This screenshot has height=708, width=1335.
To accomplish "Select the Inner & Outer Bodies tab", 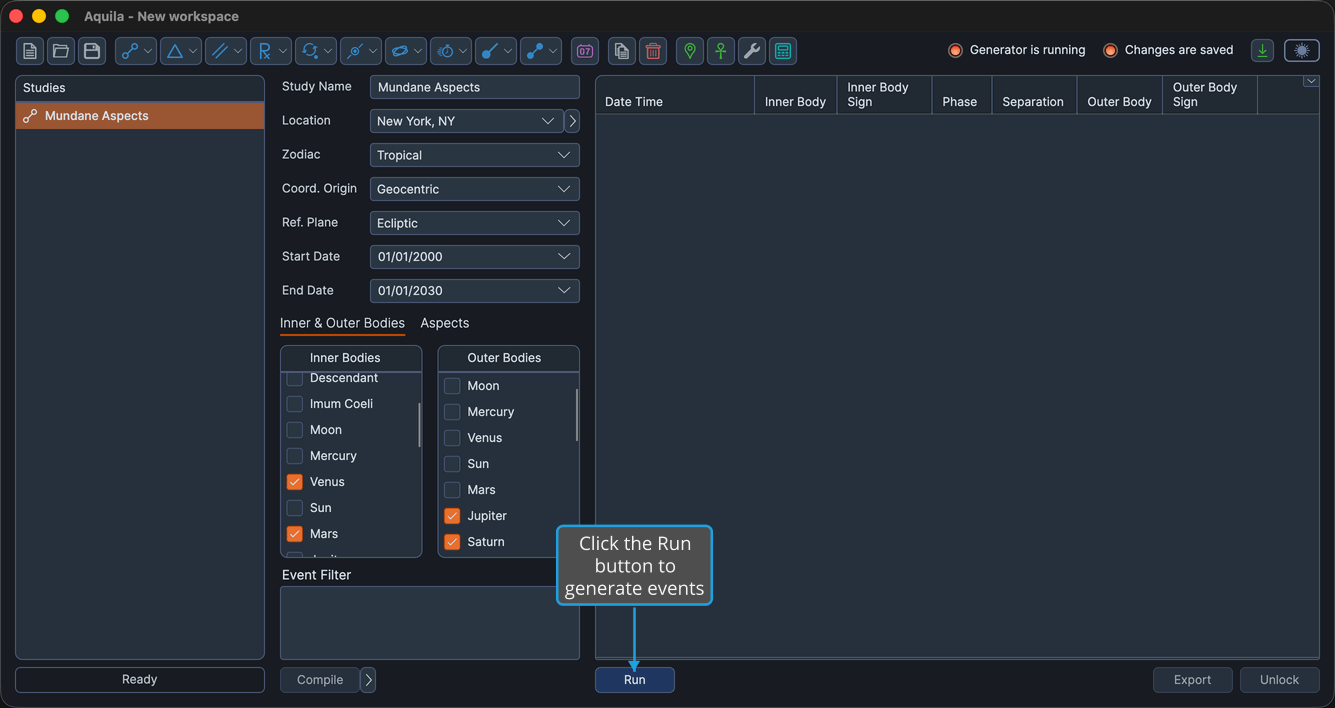I will pyautogui.click(x=342, y=323).
